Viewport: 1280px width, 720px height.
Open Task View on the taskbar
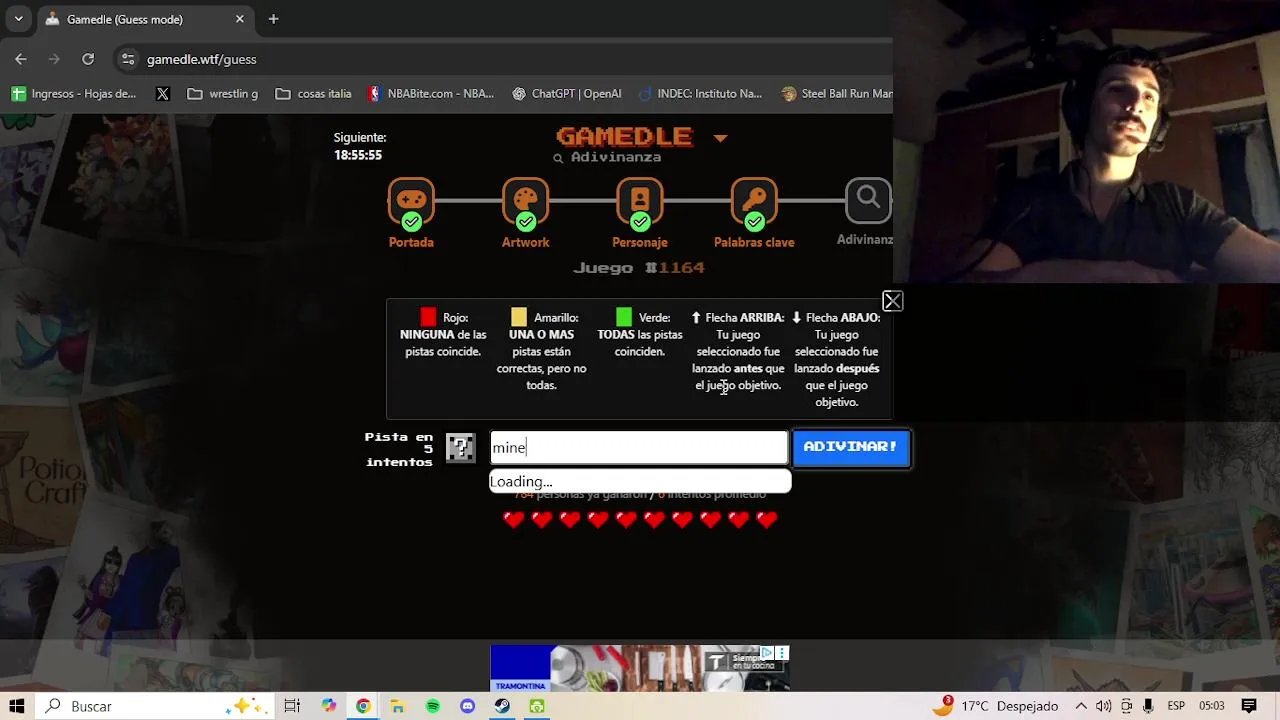[x=292, y=706]
